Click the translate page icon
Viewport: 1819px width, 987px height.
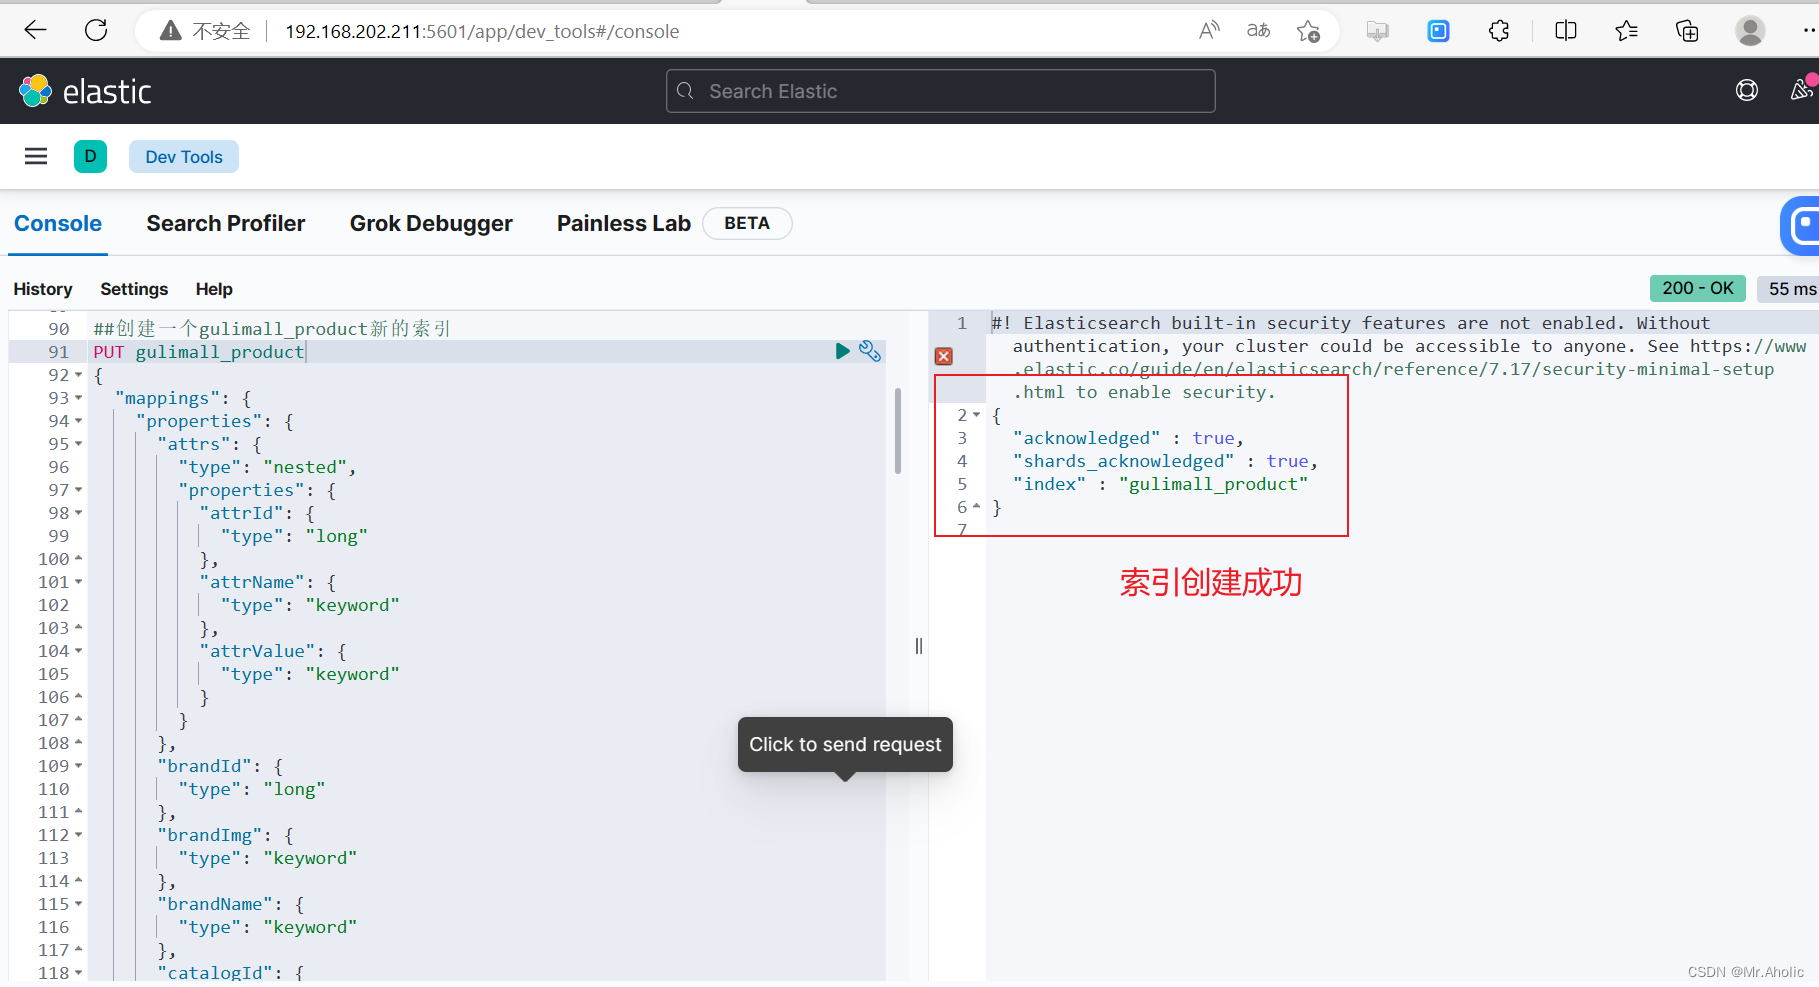pos(1258,31)
